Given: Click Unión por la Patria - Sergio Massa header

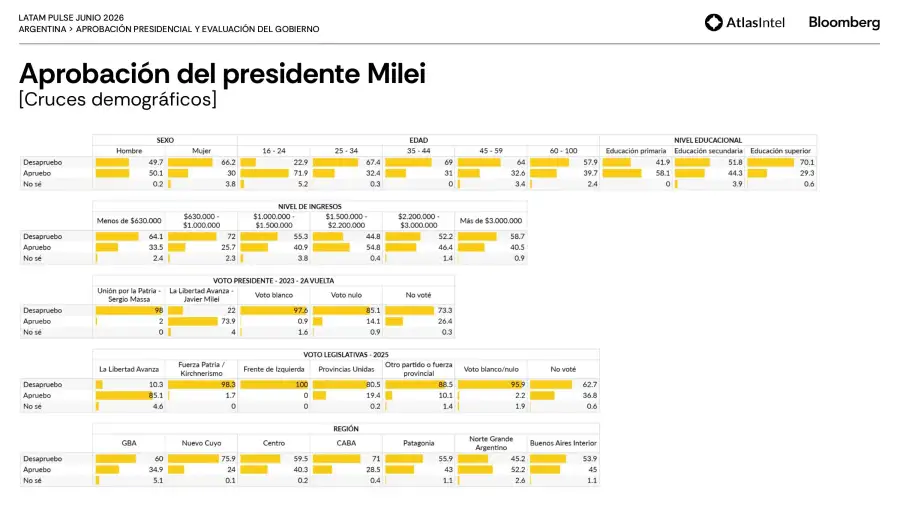Looking at the screenshot, I should [129, 295].
